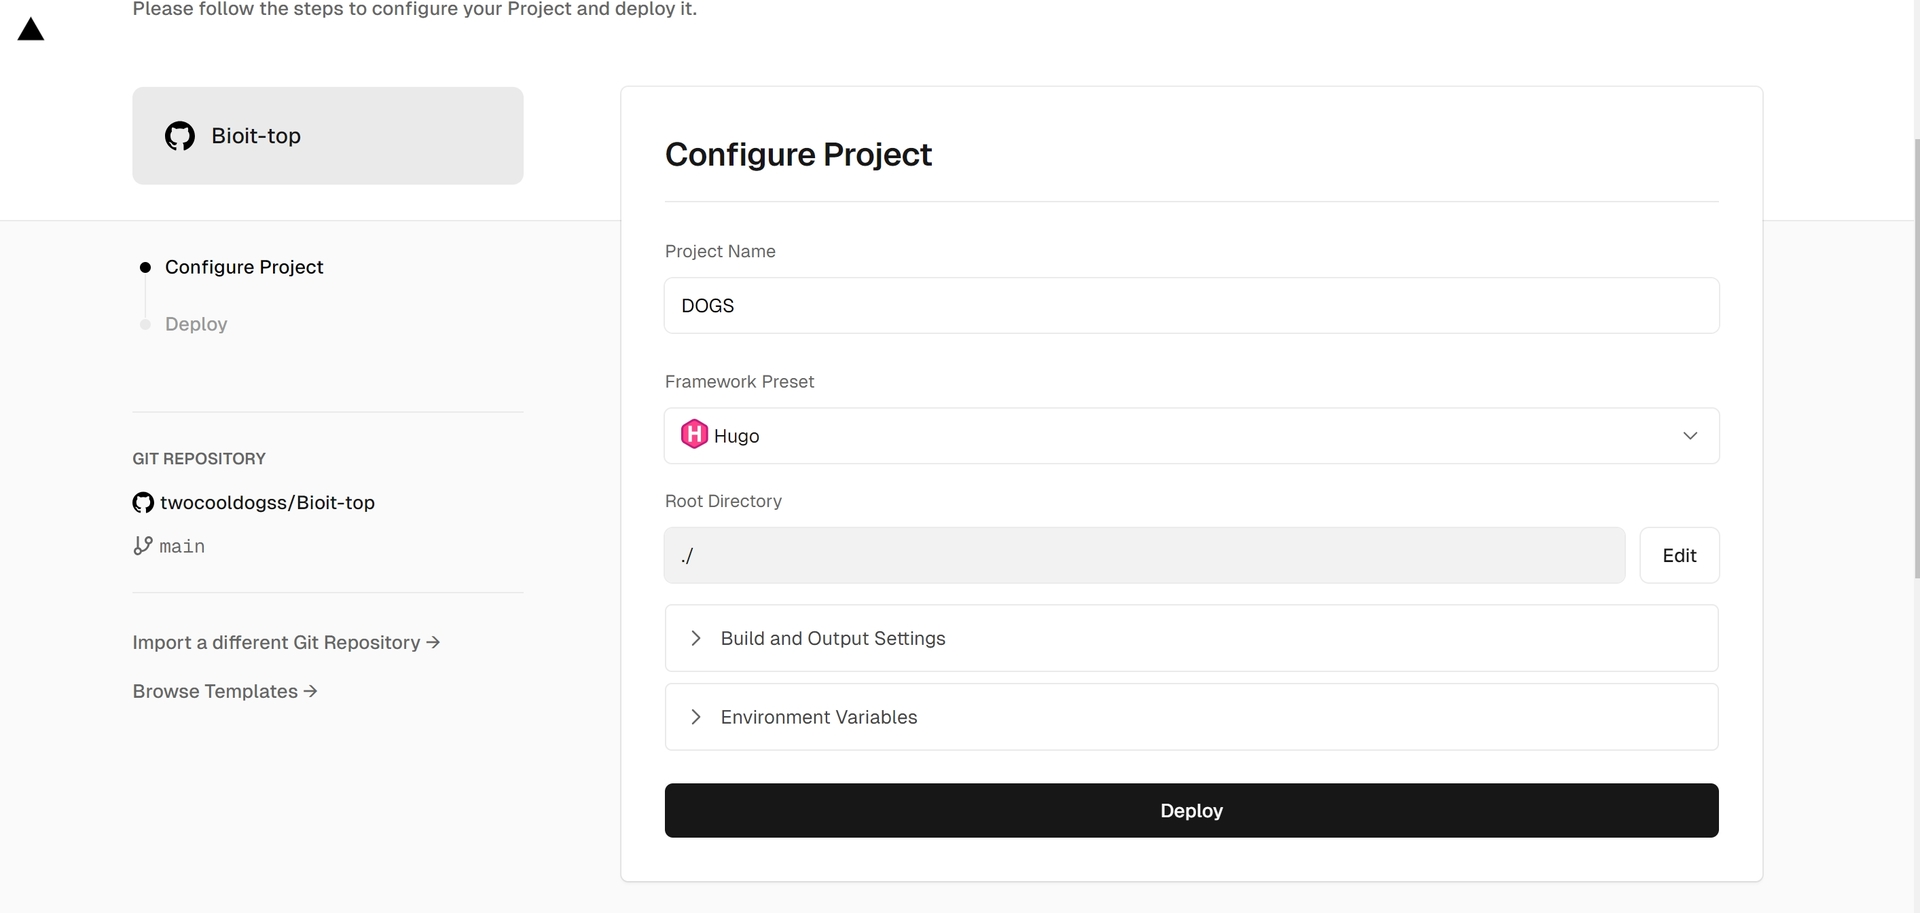Viewport: 1920px width, 913px height.
Task: Expand the Environment Variables section
Action: [x=818, y=717]
